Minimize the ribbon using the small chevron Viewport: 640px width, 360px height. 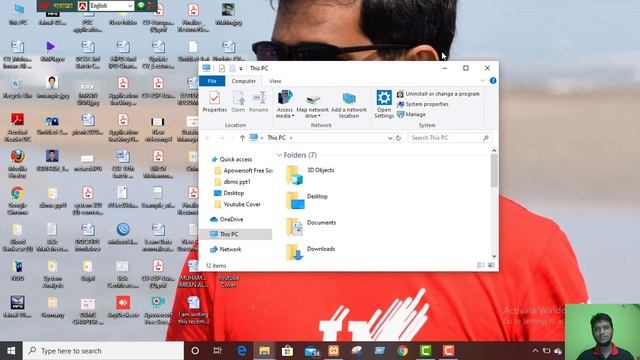482,81
